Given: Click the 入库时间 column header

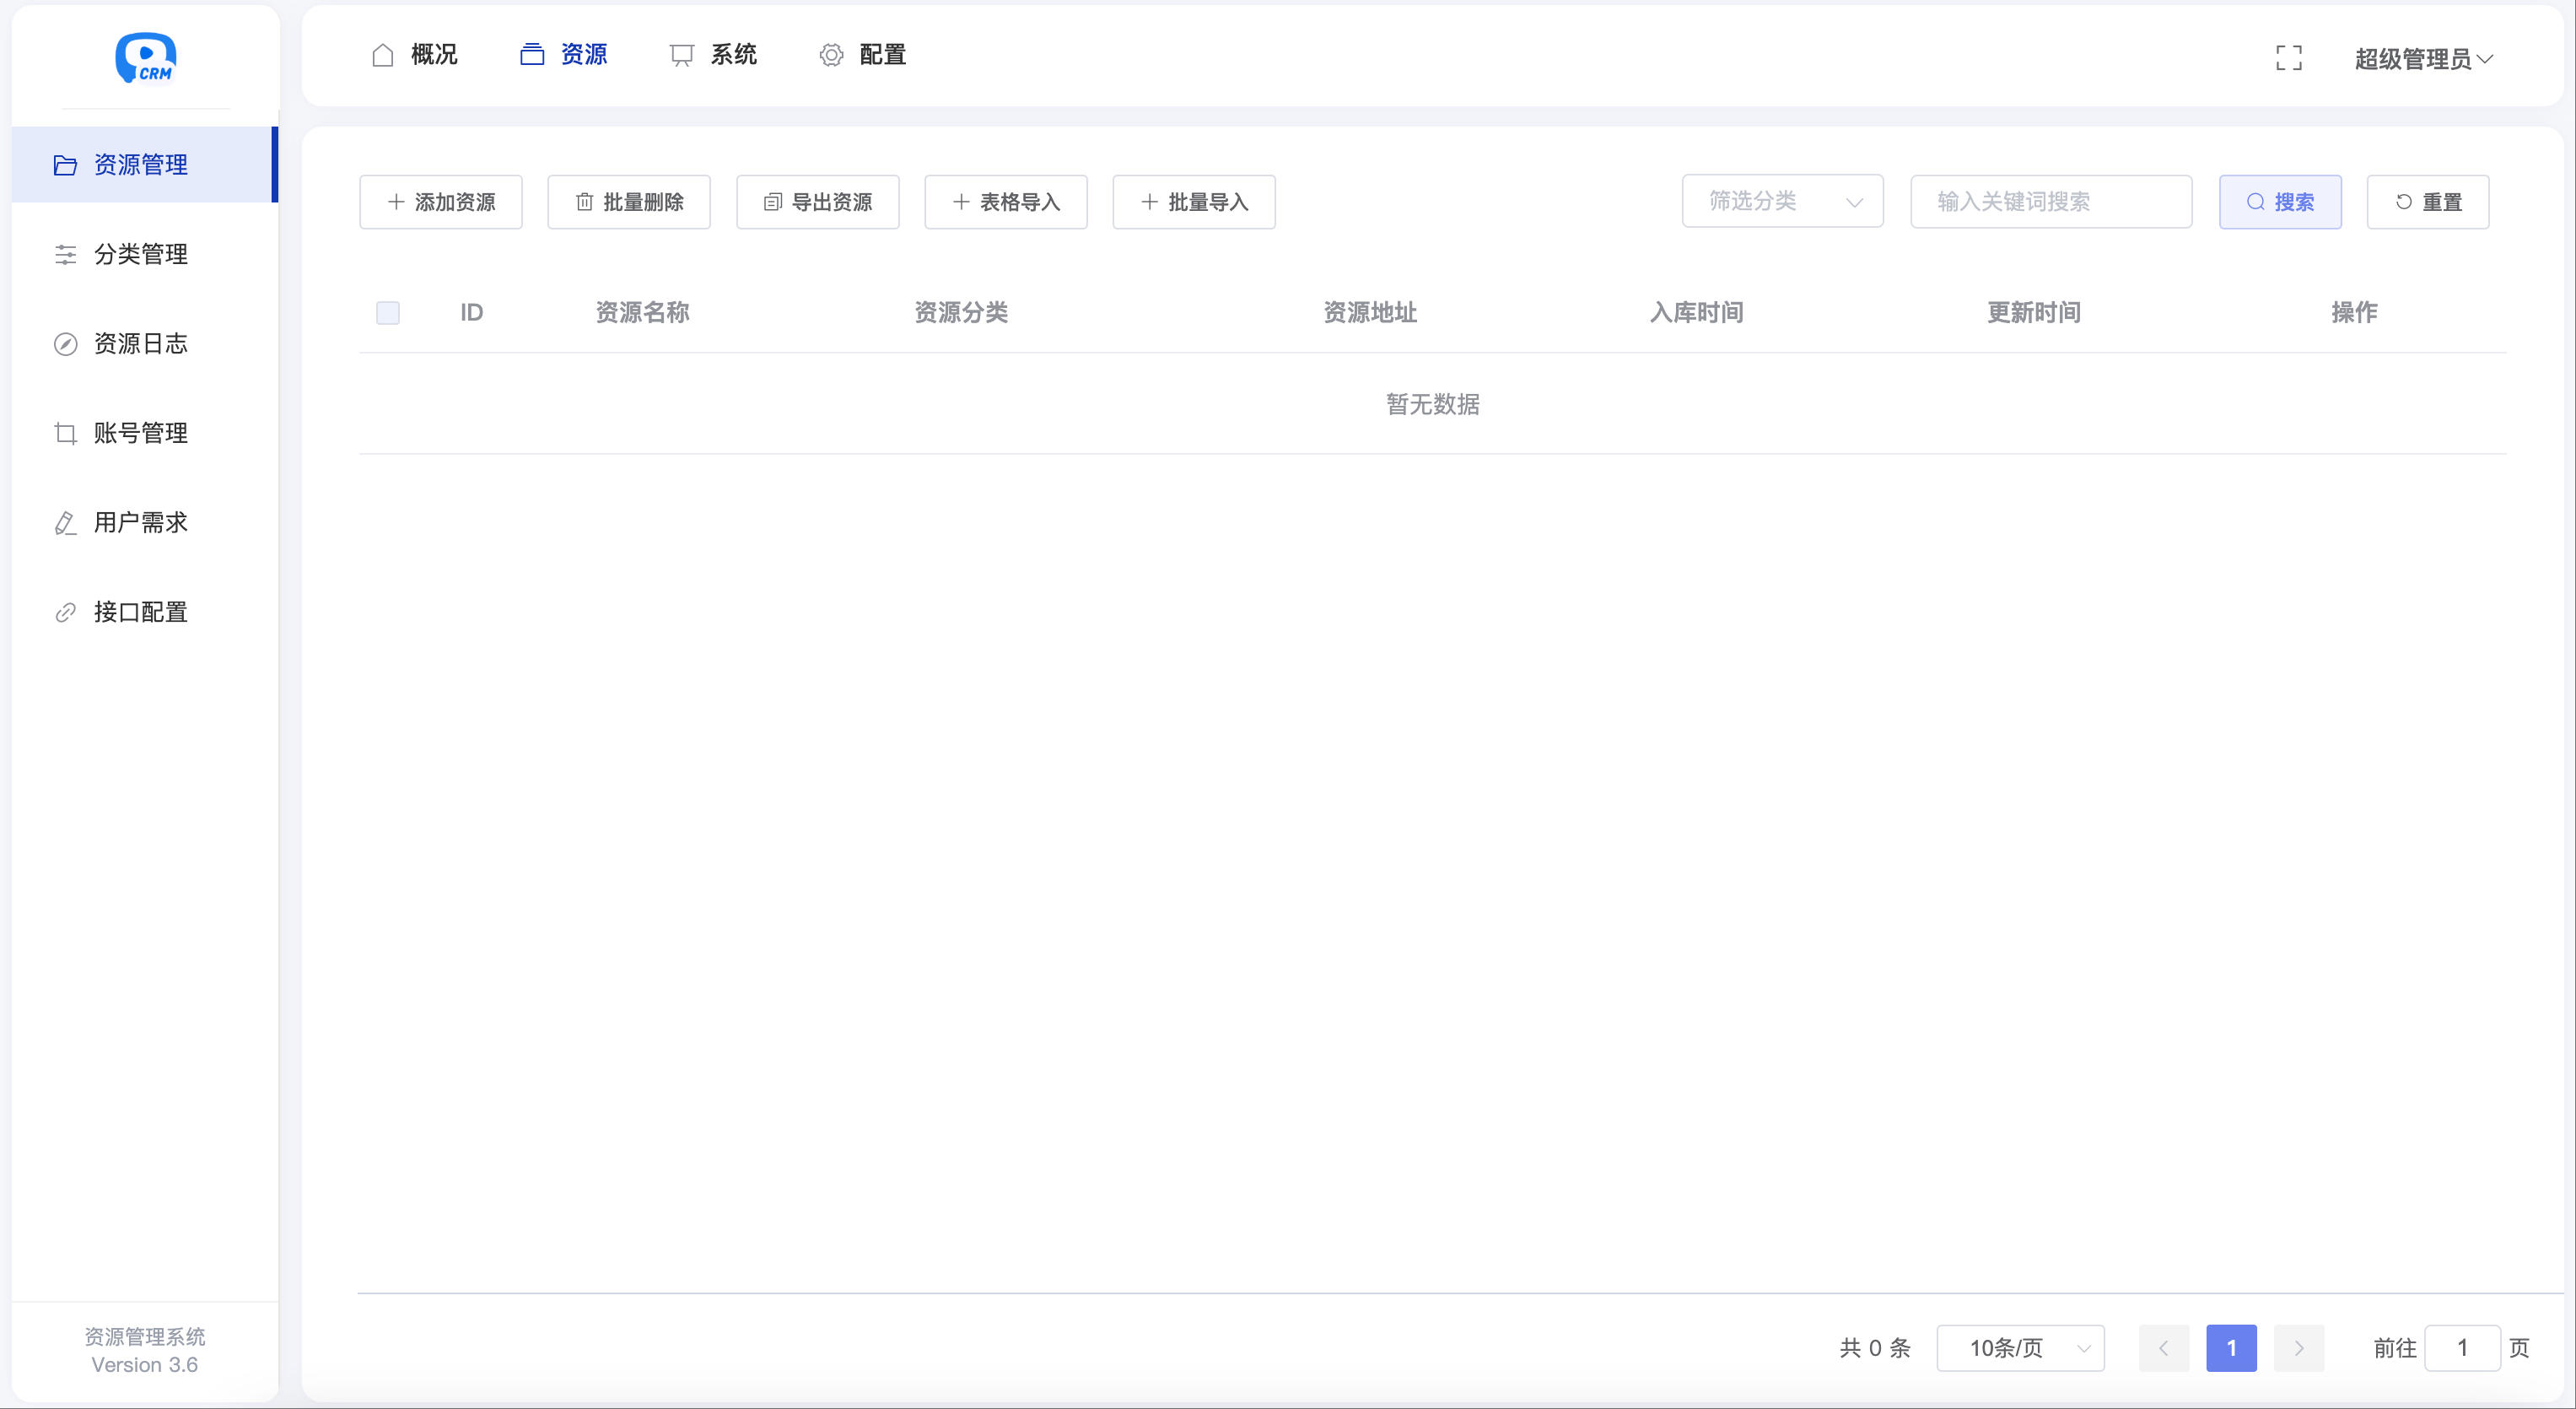Looking at the screenshot, I should [x=1696, y=313].
